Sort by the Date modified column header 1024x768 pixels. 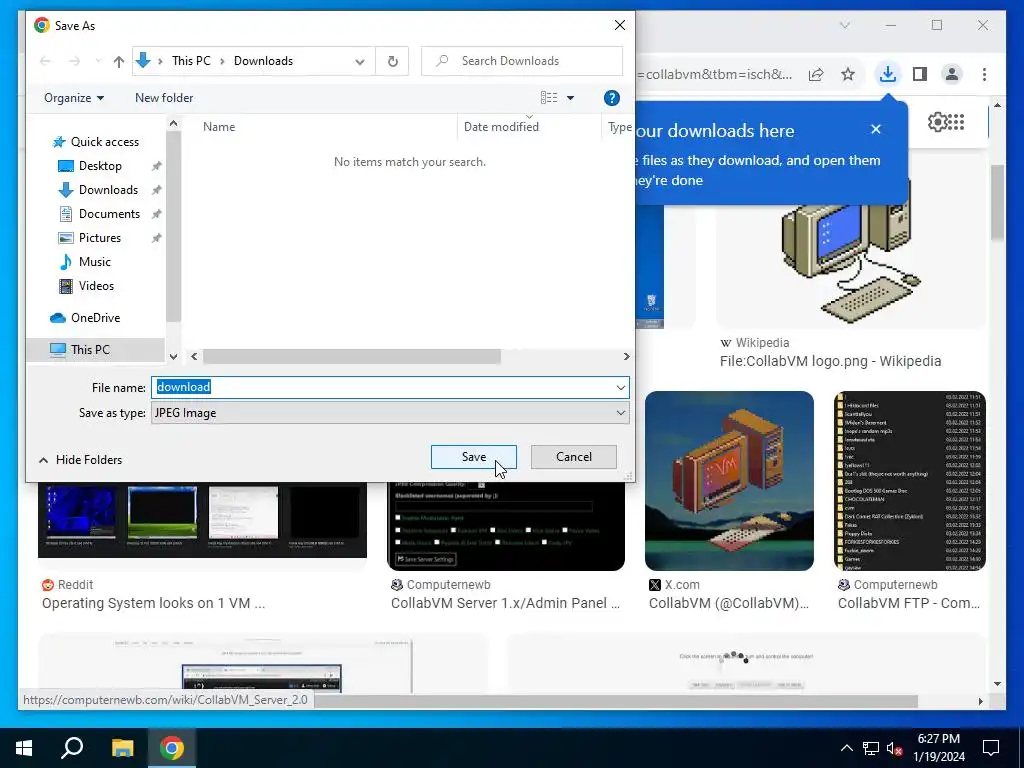(501, 127)
